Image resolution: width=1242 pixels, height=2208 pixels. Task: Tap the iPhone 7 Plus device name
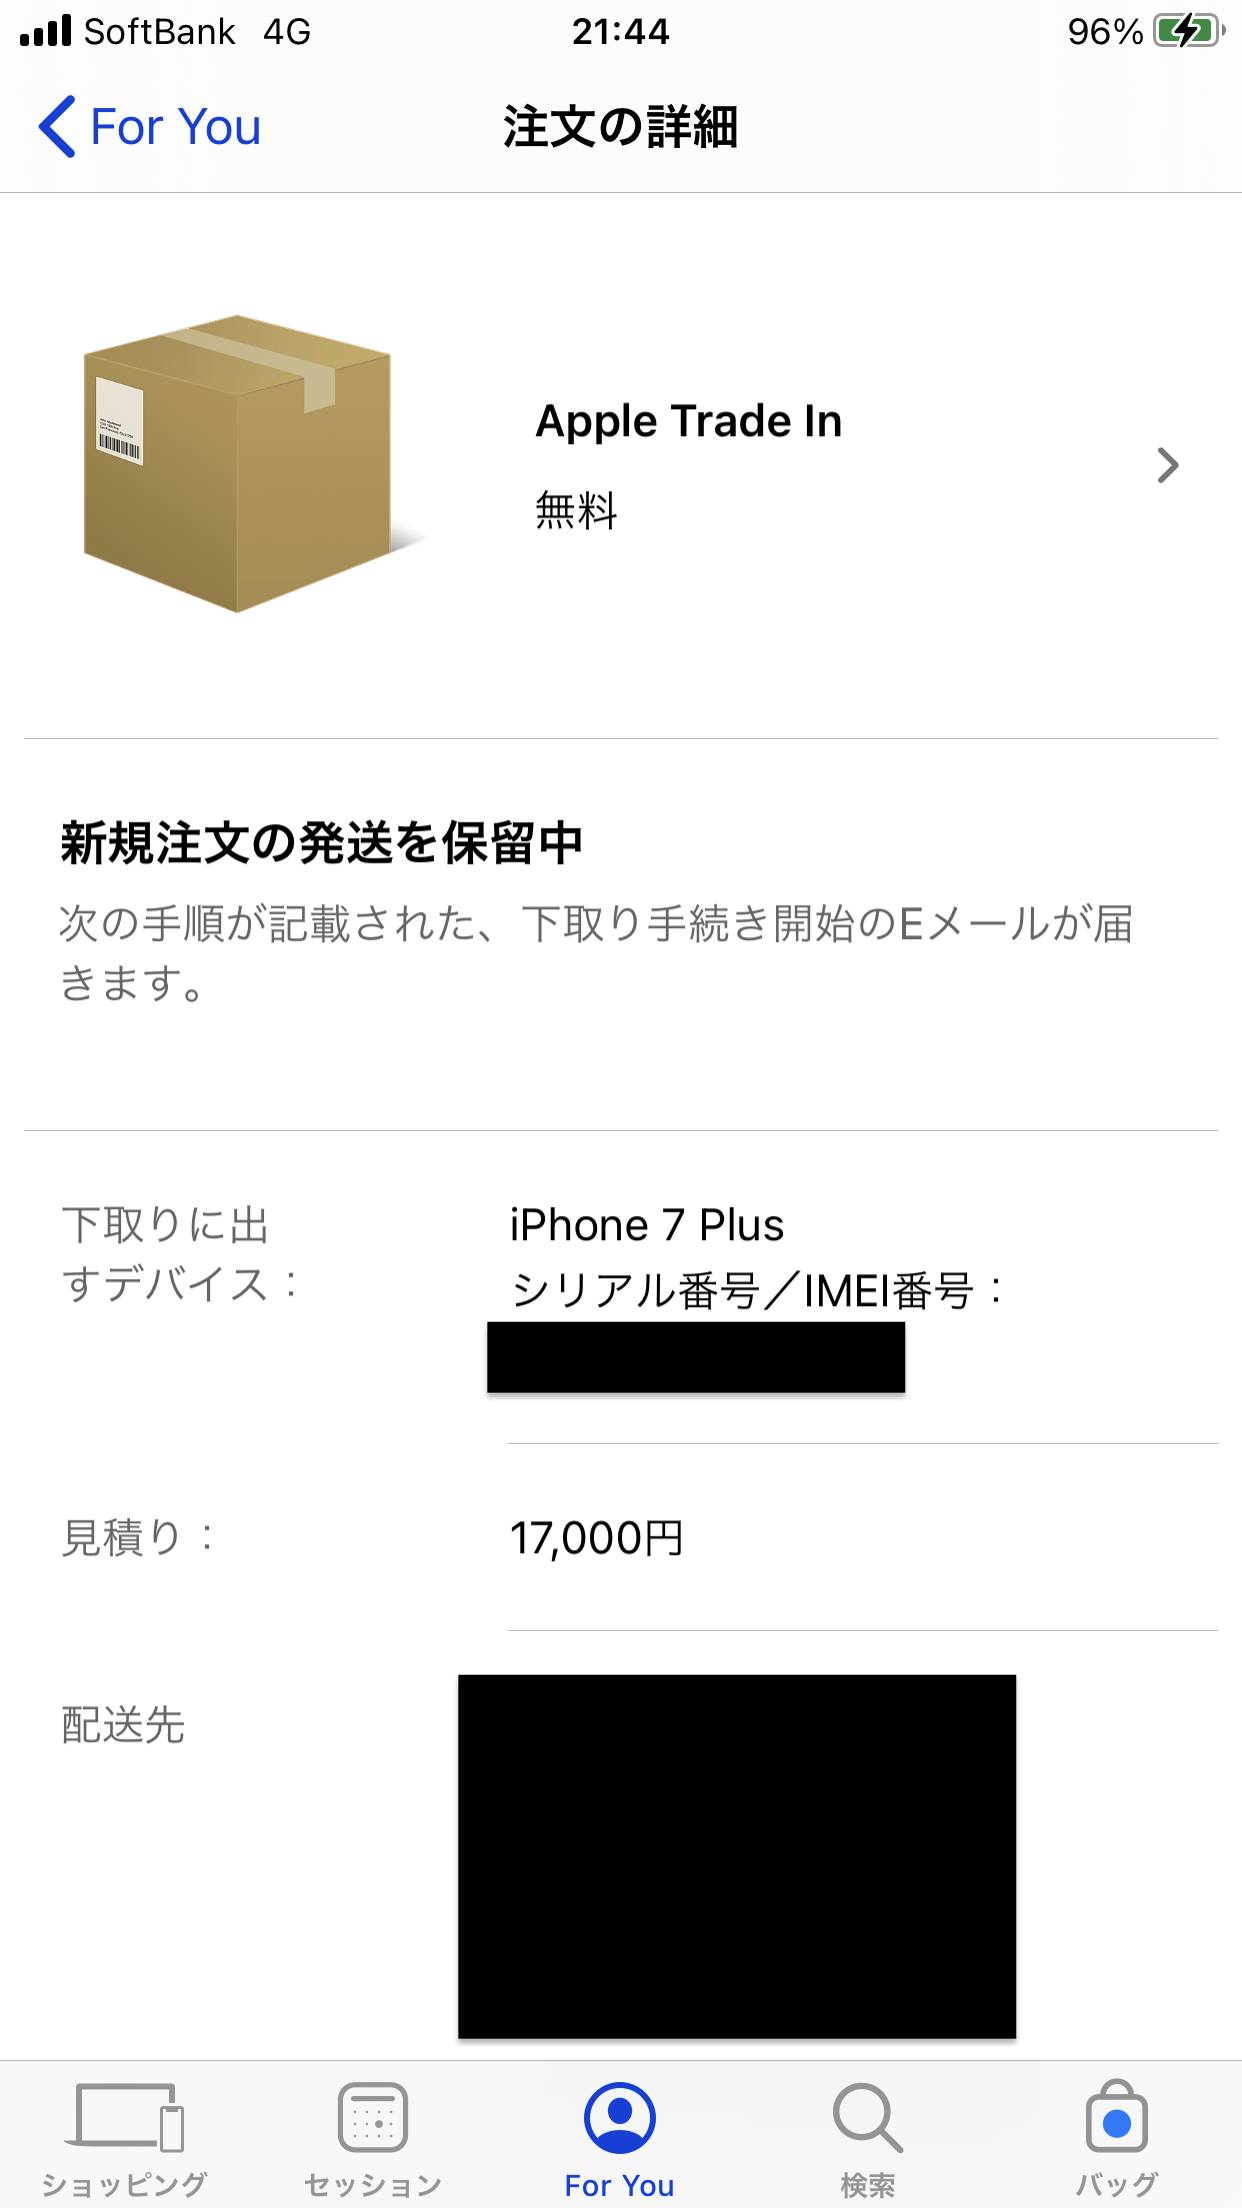click(646, 1225)
